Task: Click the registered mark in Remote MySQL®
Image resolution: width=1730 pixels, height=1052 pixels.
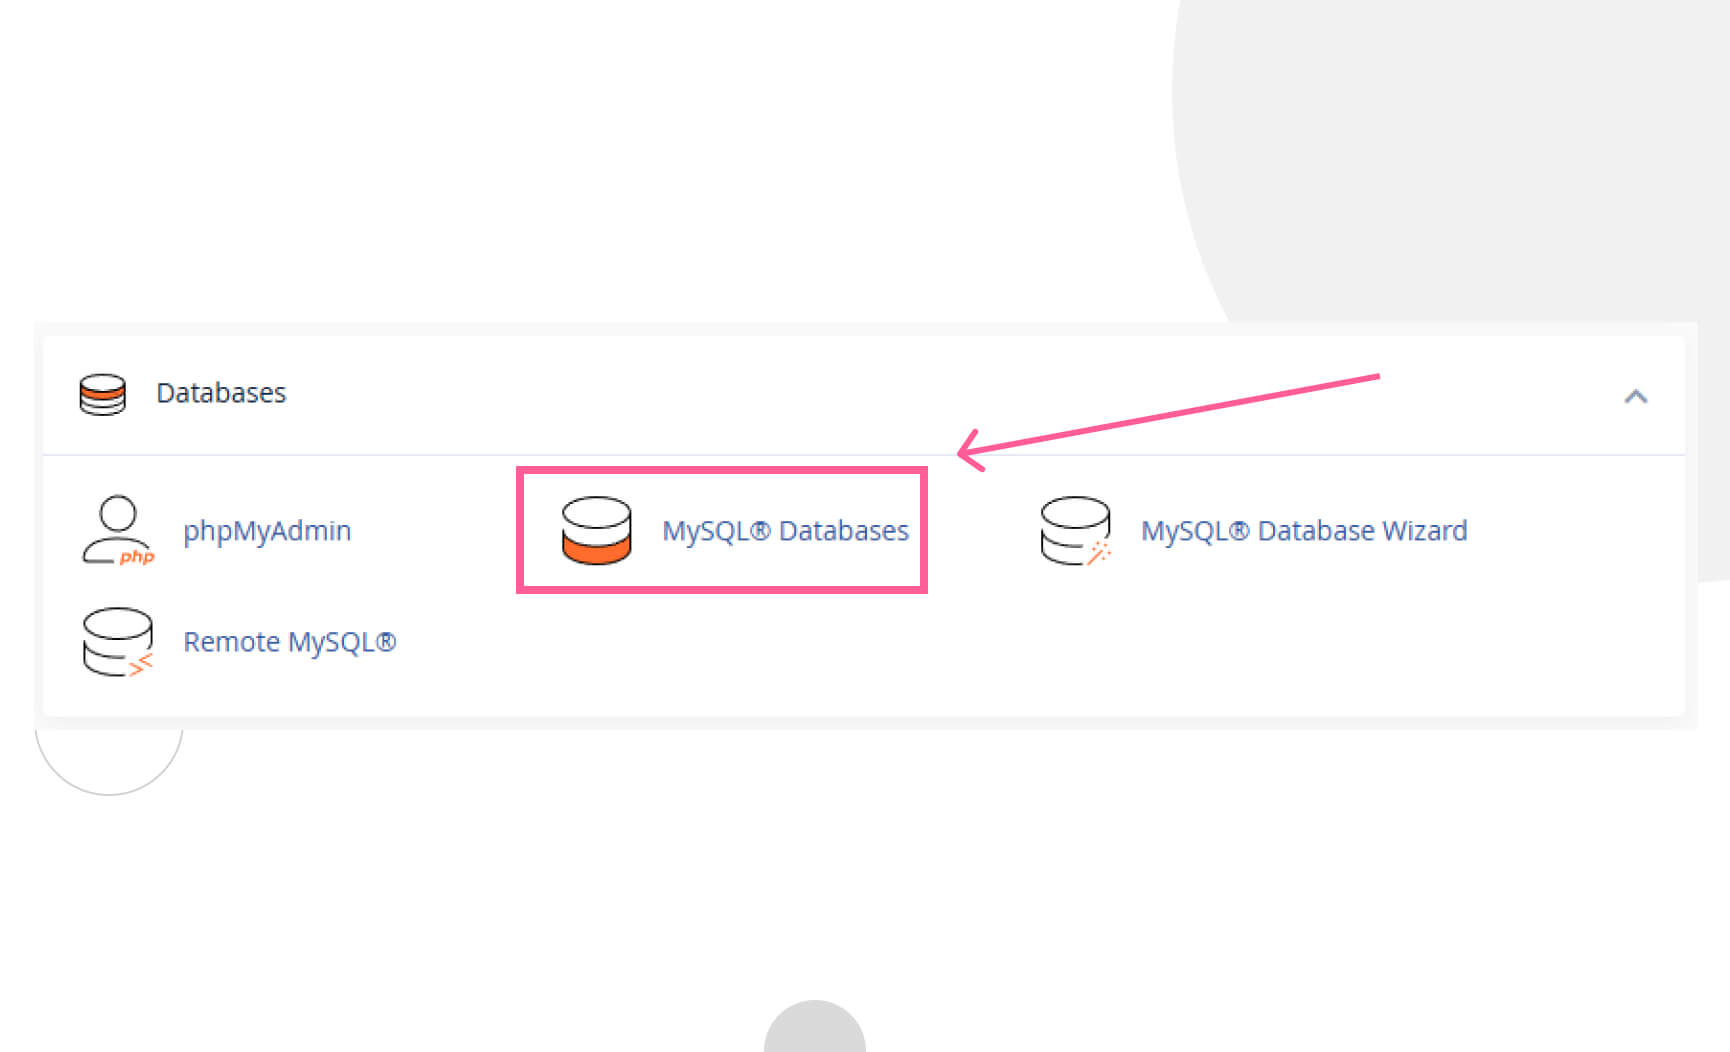Action: (x=387, y=642)
